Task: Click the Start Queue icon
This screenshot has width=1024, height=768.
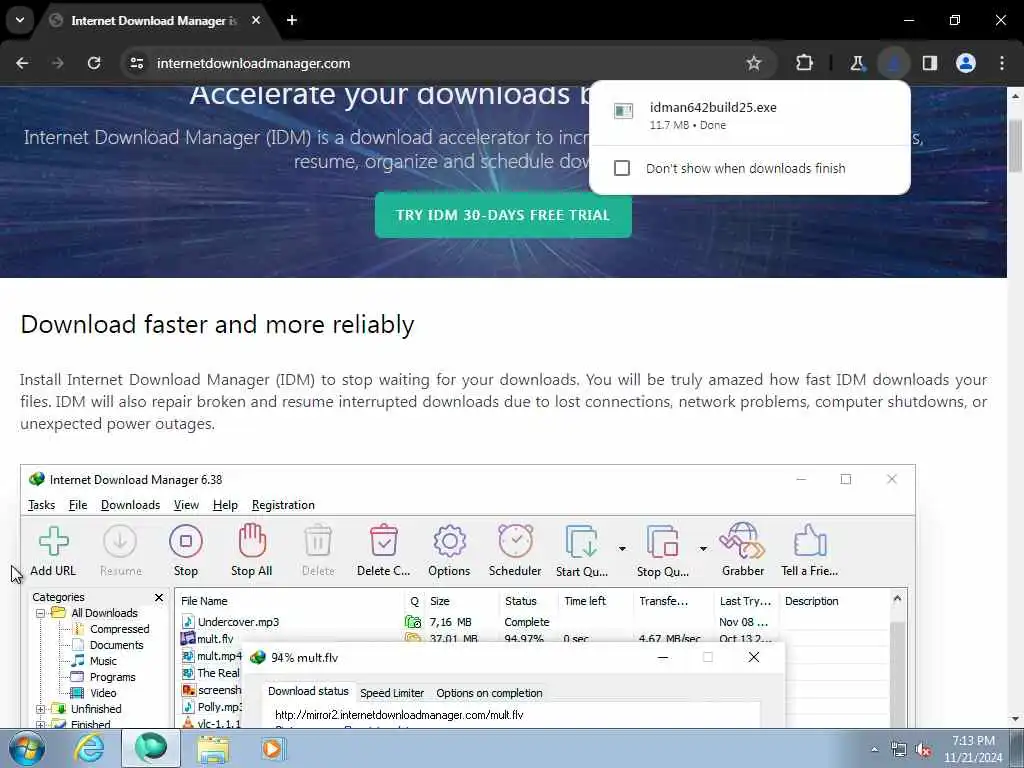Action: click(x=582, y=541)
